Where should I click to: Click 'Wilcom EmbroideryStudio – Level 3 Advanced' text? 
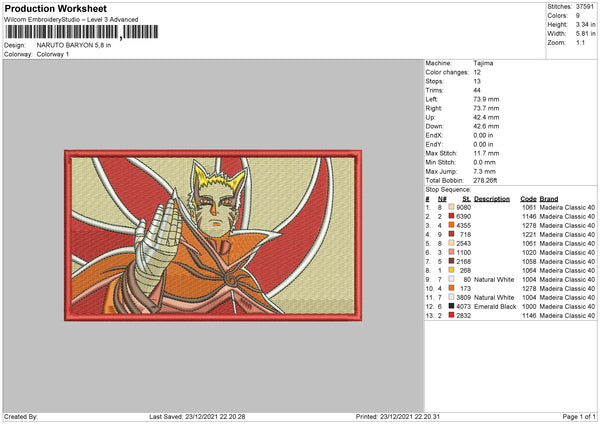tap(71, 20)
